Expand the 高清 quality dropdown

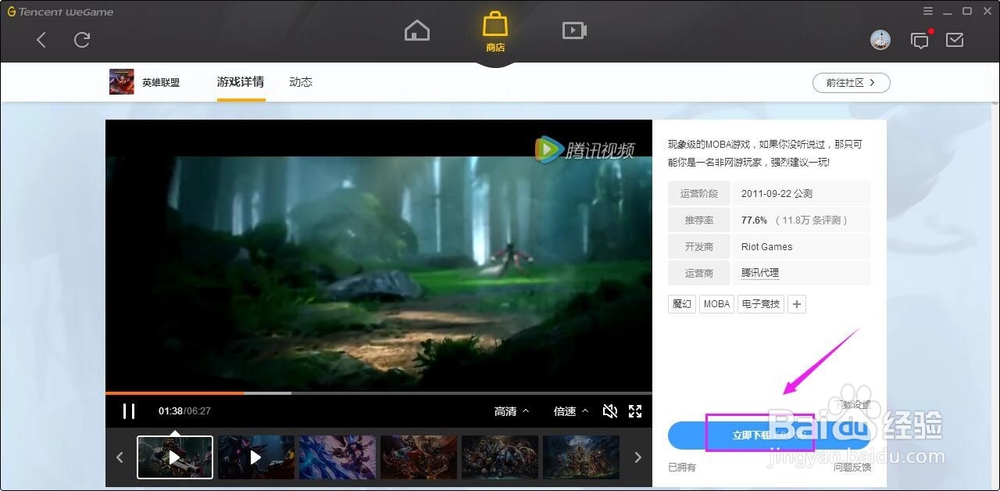511,411
